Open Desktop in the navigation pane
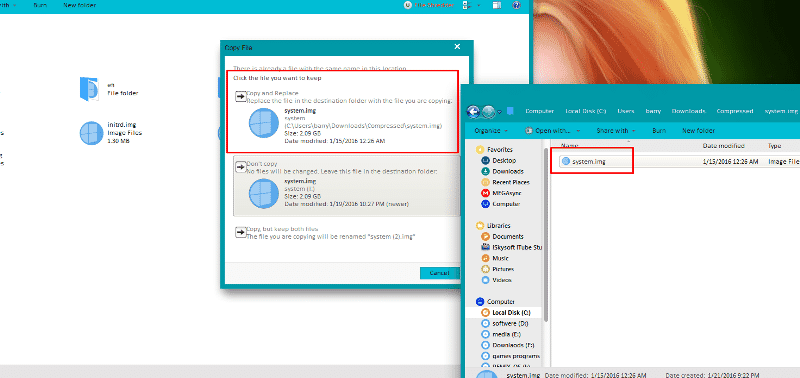This screenshot has width=800, height=378. [x=504, y=160]
